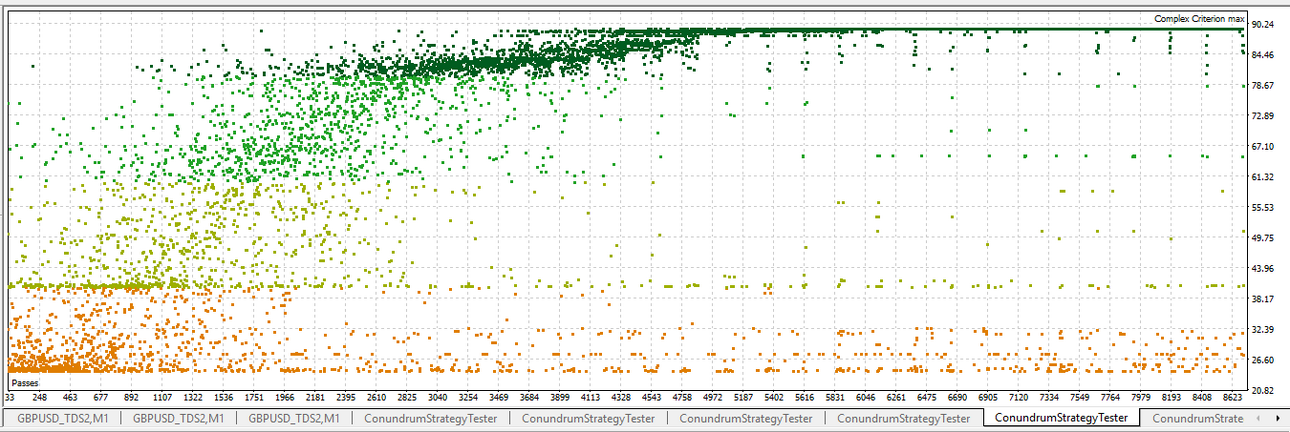Click the 26.60 y-axis value
The height and width of the screenshot is (432, 1290).
(x=1265, y=360)
